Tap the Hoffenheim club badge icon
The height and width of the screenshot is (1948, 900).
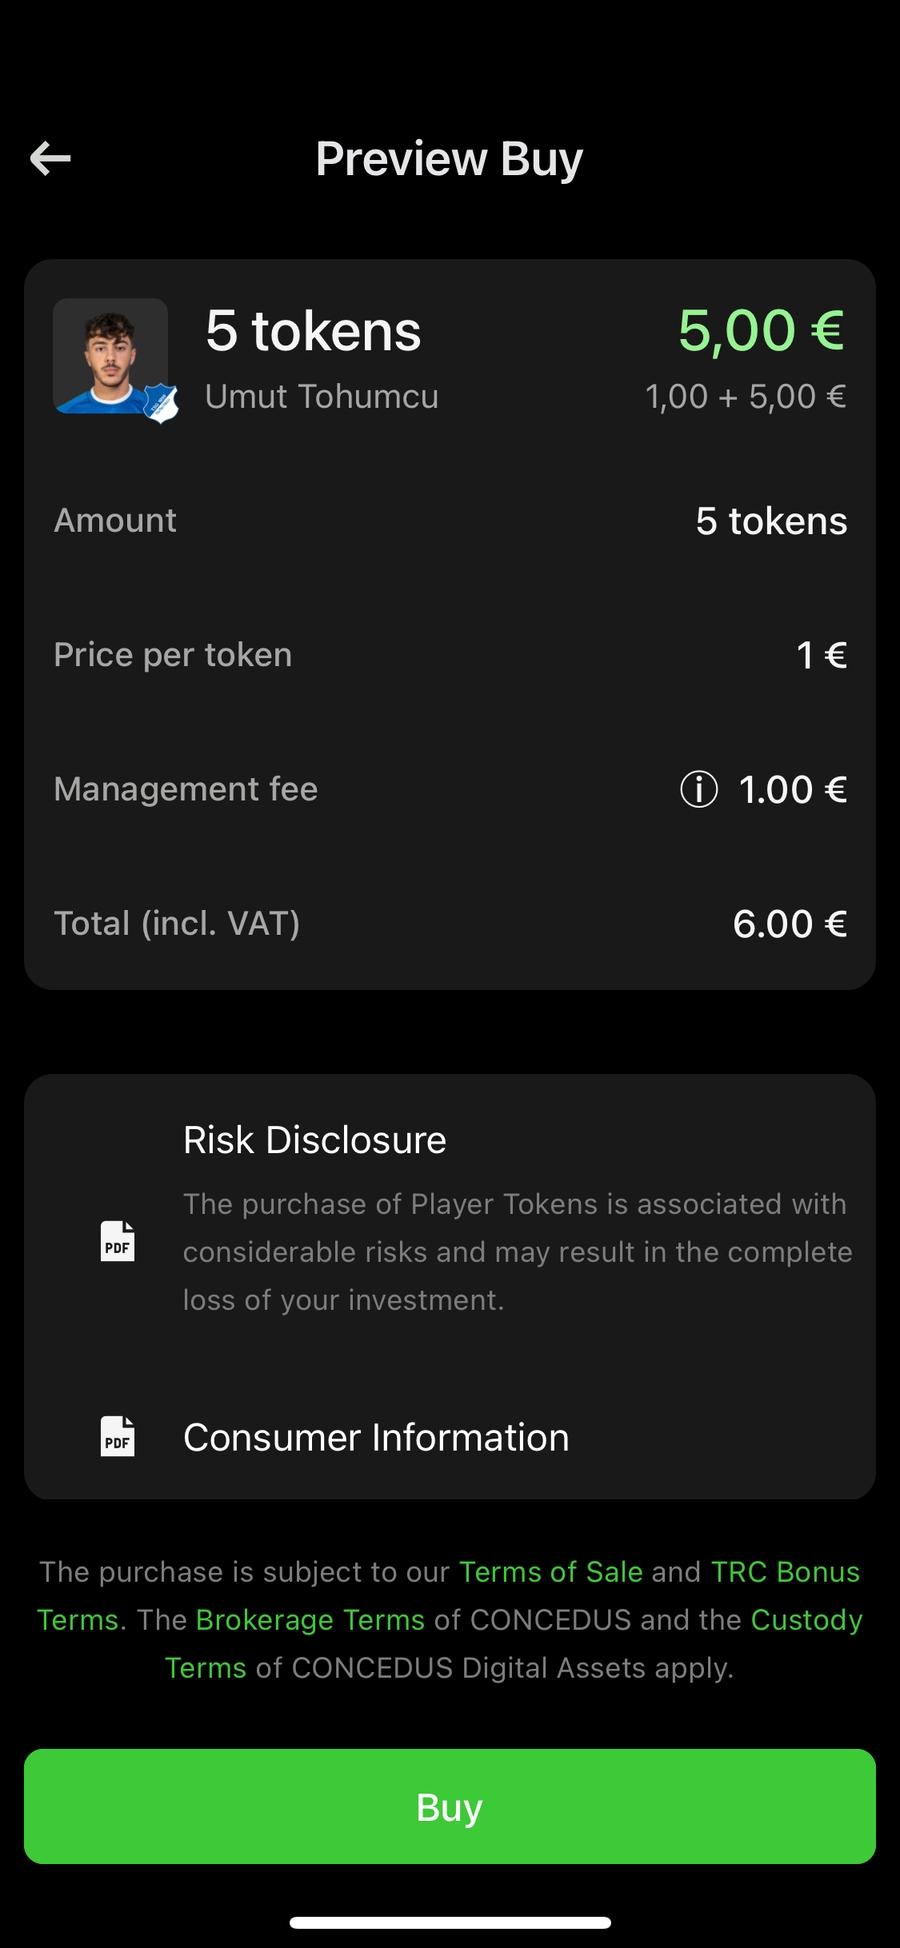pyautogui.click(x=160, y=403)
